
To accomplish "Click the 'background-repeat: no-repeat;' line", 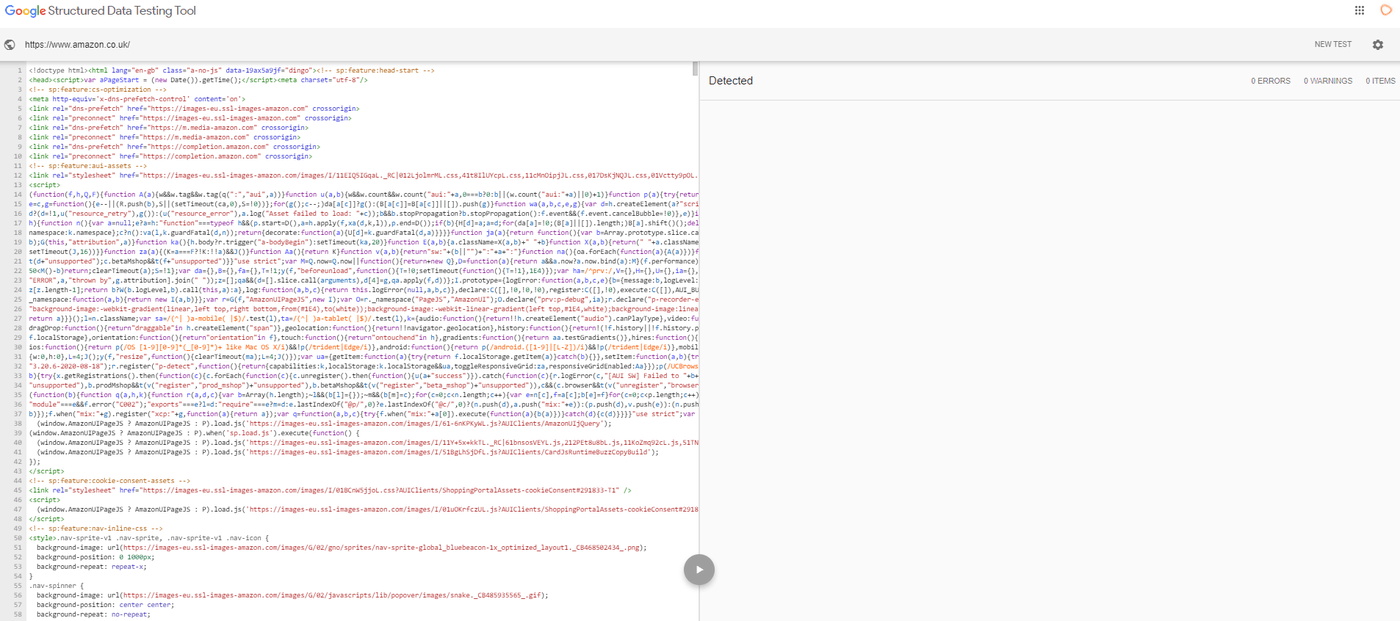I will coord(95,615).
